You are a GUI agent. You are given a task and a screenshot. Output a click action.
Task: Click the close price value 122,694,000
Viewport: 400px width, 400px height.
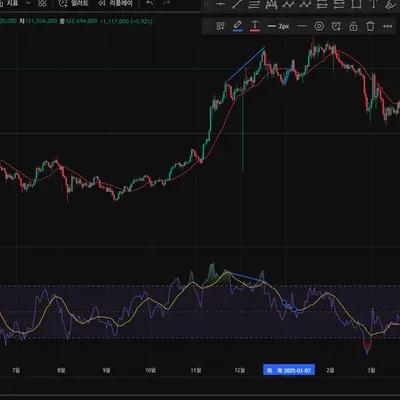tap(81, 21)
